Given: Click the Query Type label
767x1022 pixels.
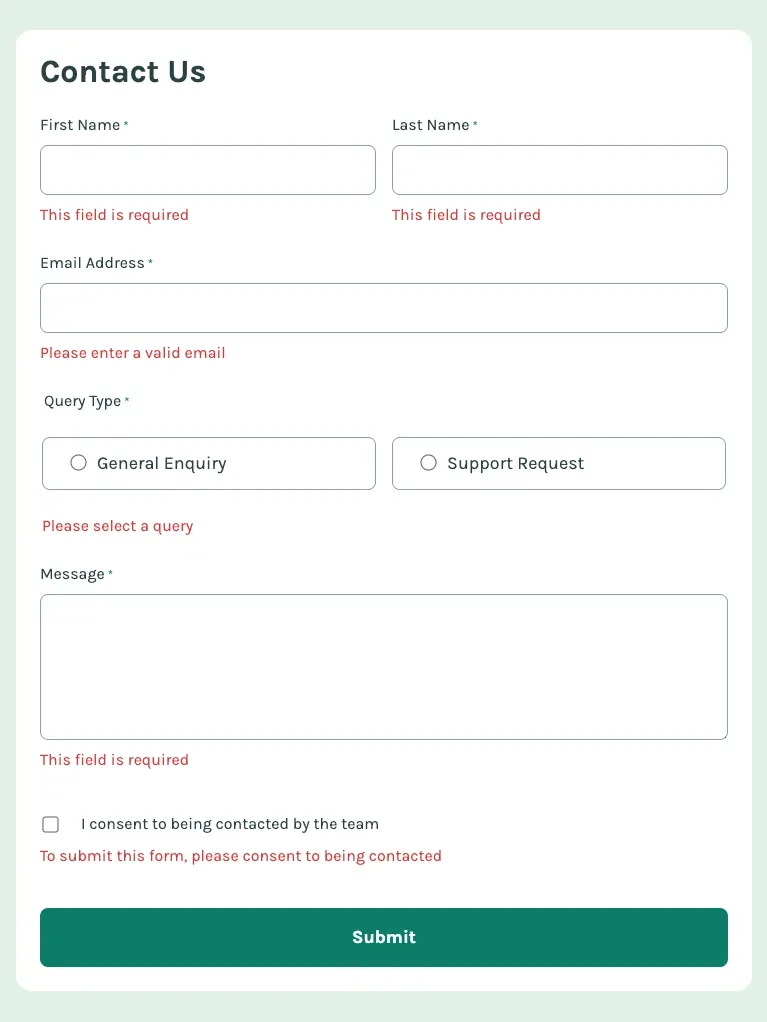Looking at the screenshot, I should click(x=84, y=401).
